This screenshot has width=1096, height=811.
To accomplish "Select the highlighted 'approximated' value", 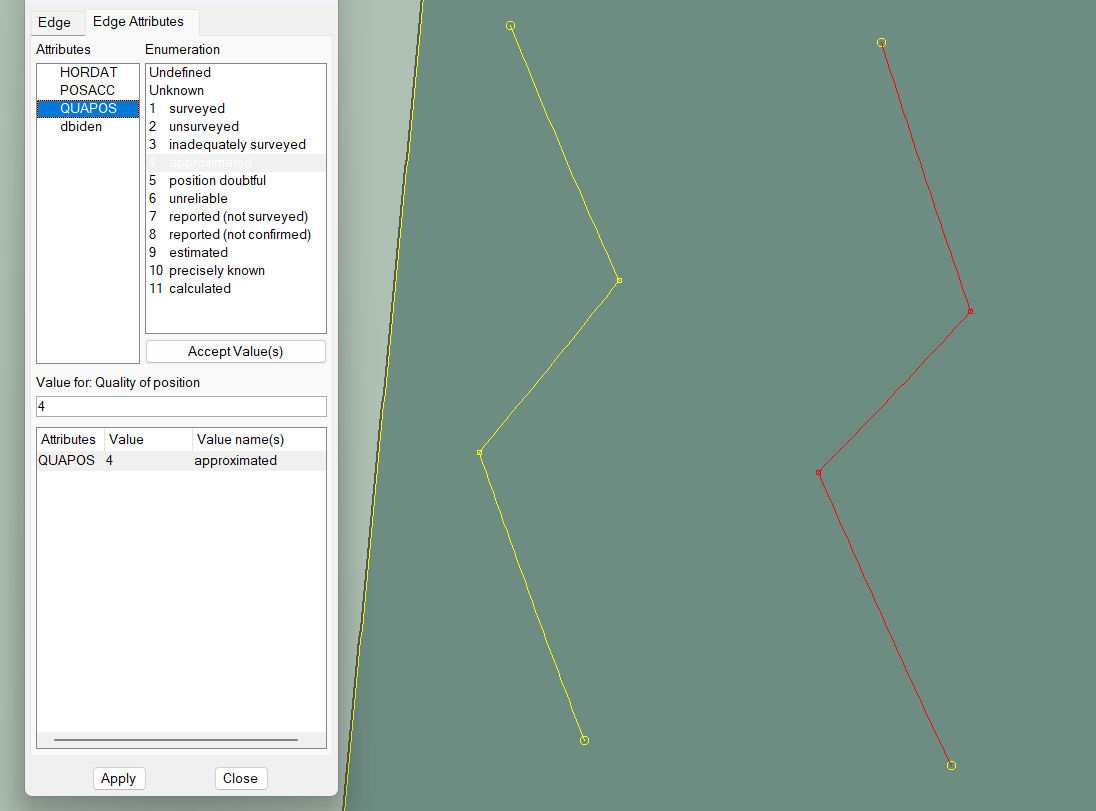I will click(210, 162).
